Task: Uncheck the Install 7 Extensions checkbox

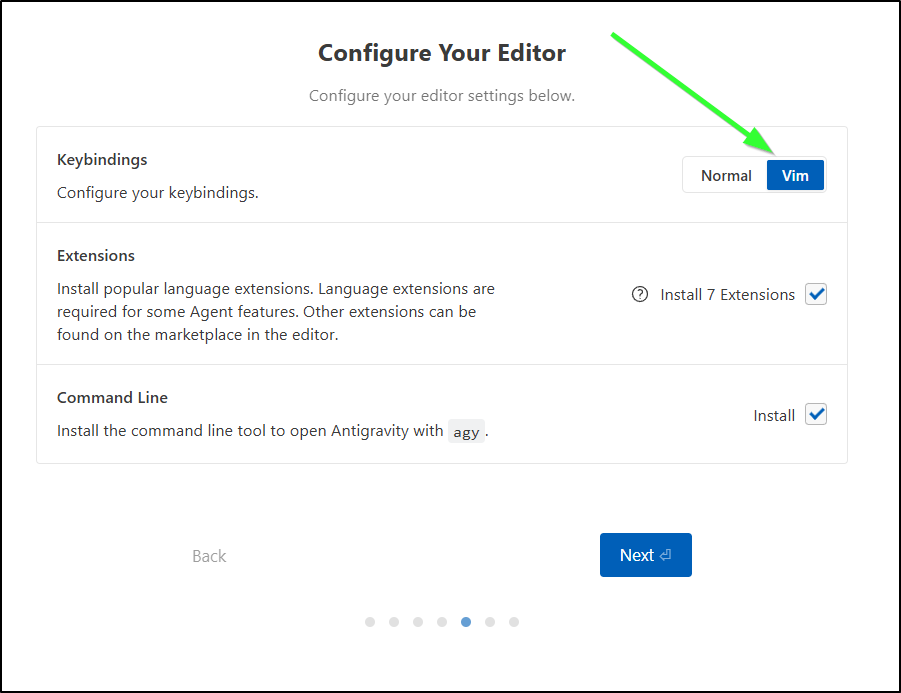Action: click(816, 294)
